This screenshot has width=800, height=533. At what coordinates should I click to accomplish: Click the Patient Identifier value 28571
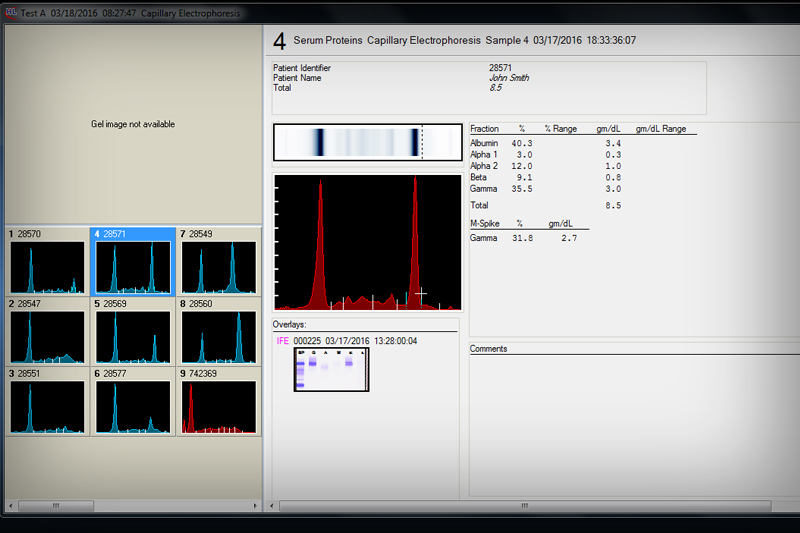pyautogui.click(x=502, y=68)
